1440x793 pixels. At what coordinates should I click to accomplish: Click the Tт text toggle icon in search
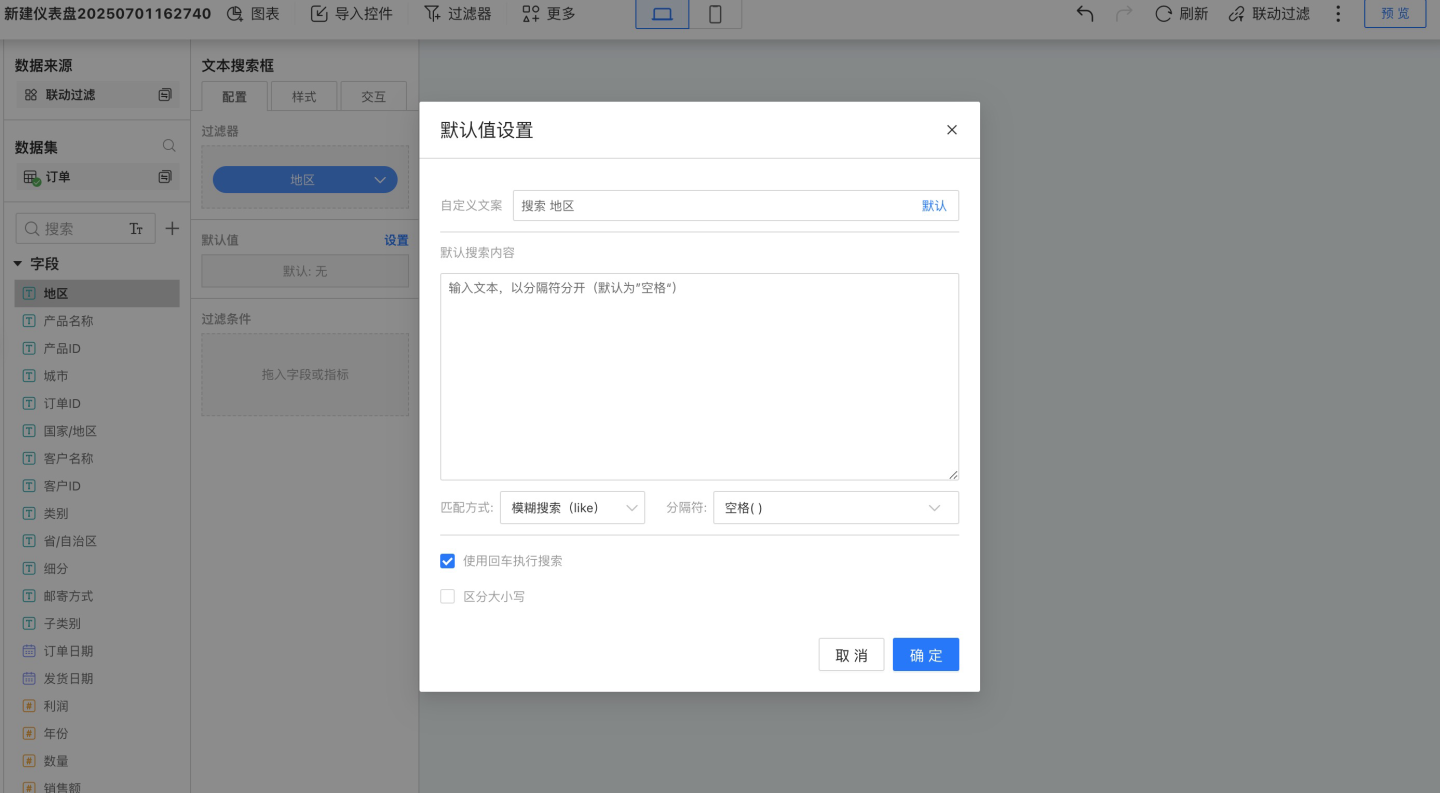pos(137,229)
